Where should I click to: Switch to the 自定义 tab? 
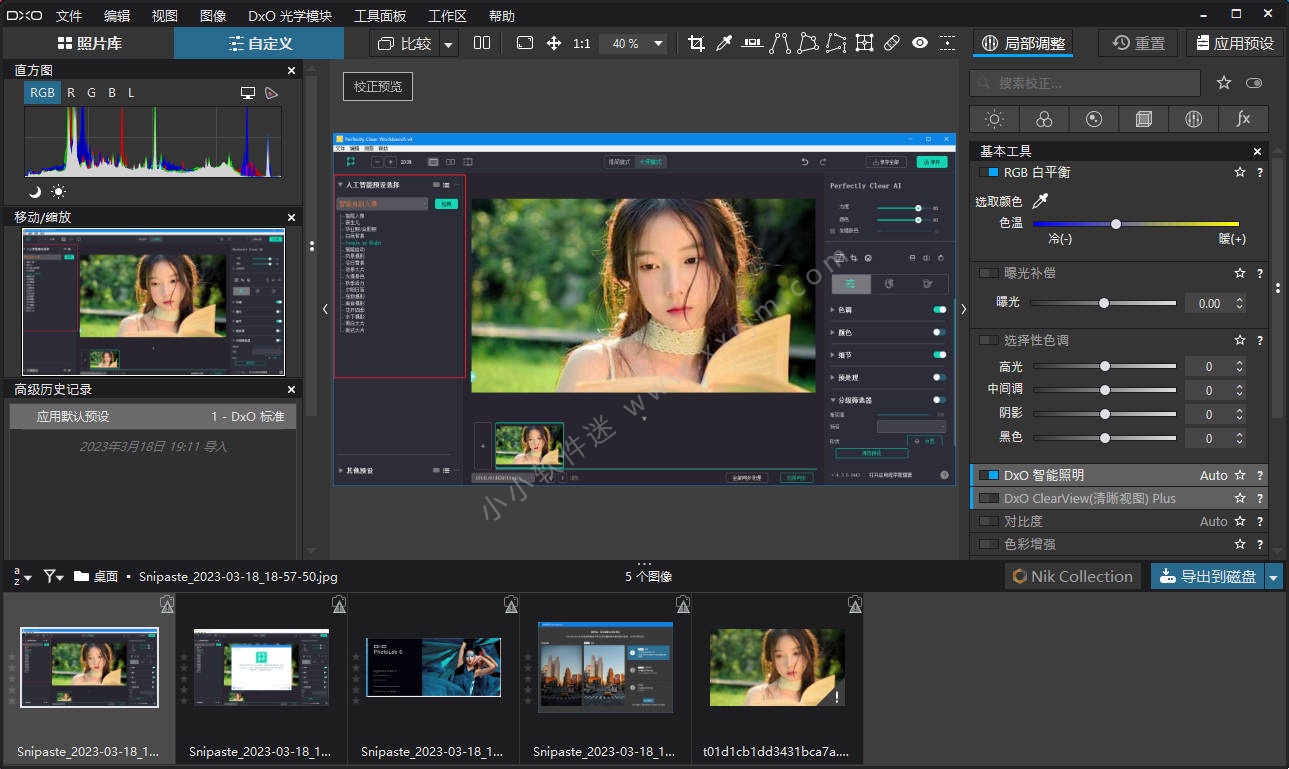click(259, 43)
